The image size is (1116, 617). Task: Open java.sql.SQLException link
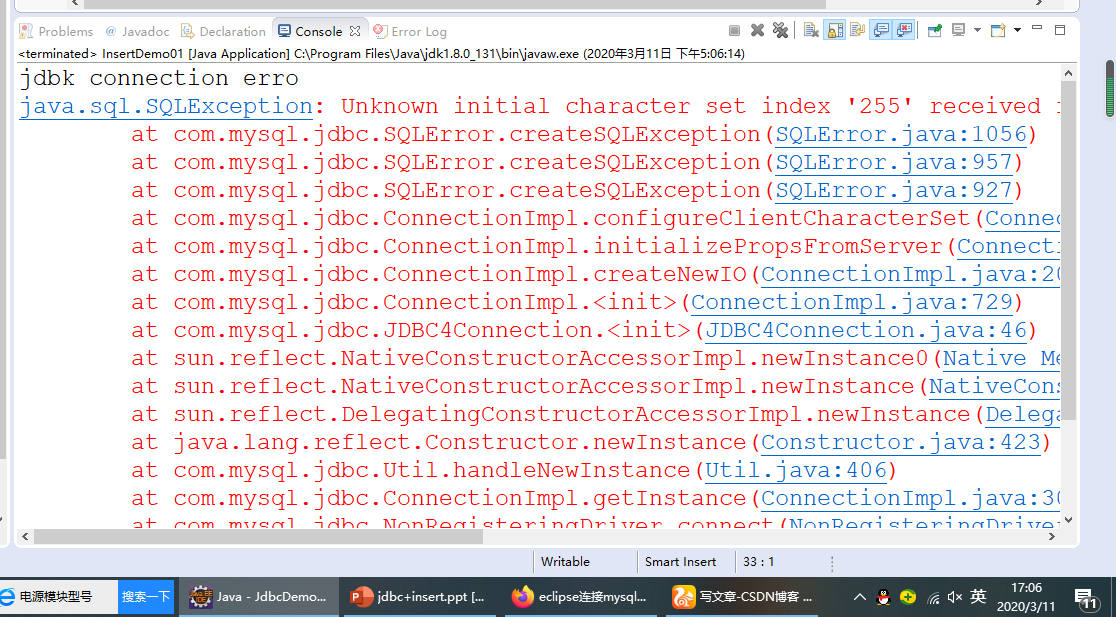tap(166, 107)
